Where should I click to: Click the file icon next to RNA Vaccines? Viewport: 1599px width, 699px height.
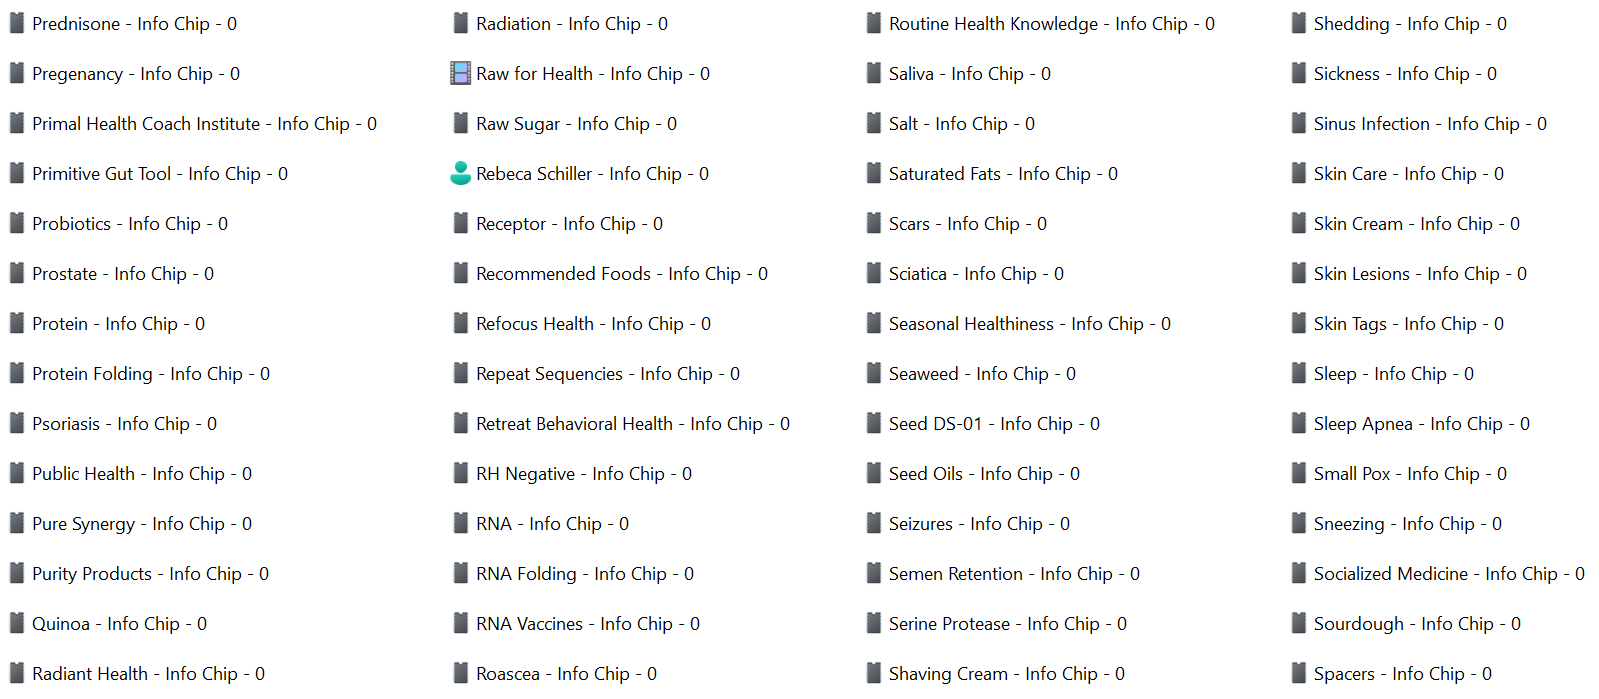click(461, 623)
